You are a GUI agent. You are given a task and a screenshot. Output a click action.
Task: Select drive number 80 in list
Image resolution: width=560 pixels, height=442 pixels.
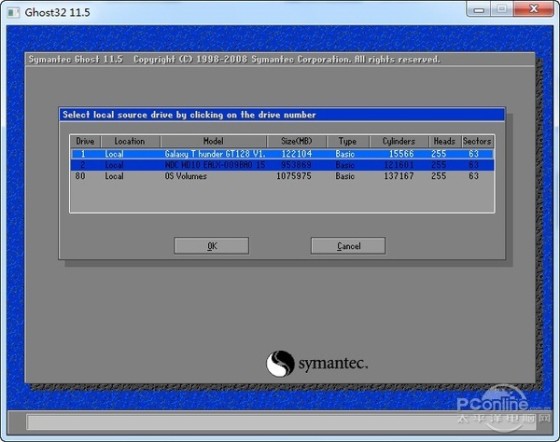coord(80,176)
